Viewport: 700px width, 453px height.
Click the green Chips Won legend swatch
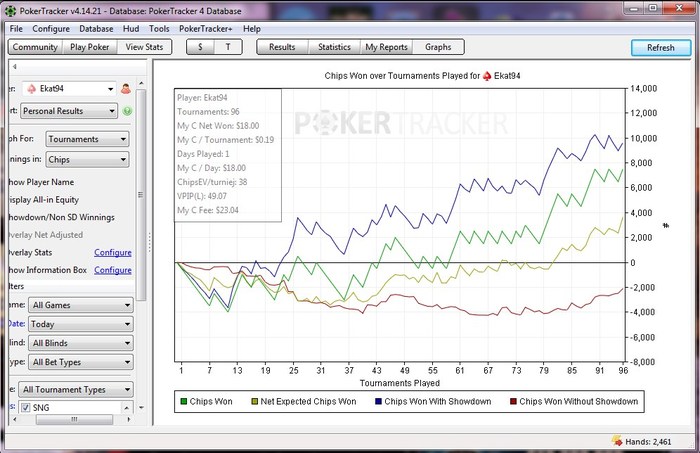click(183, 401)
